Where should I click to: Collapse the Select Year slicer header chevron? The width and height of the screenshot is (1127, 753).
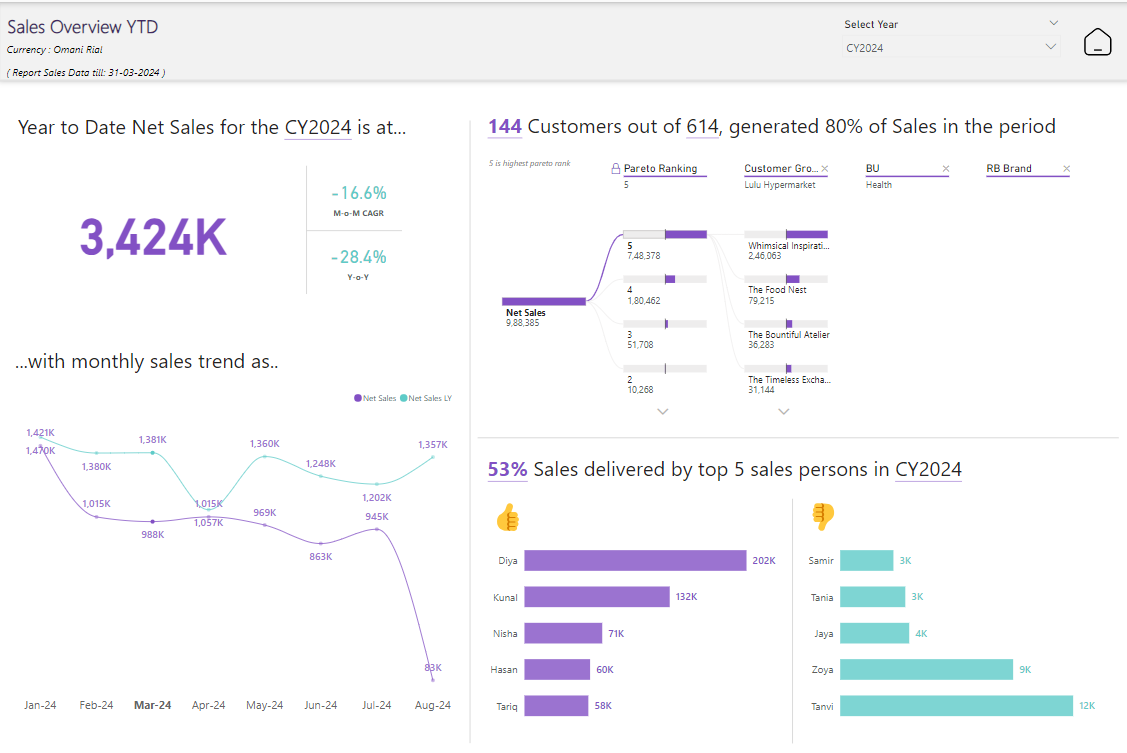[x=1054, y=23]
